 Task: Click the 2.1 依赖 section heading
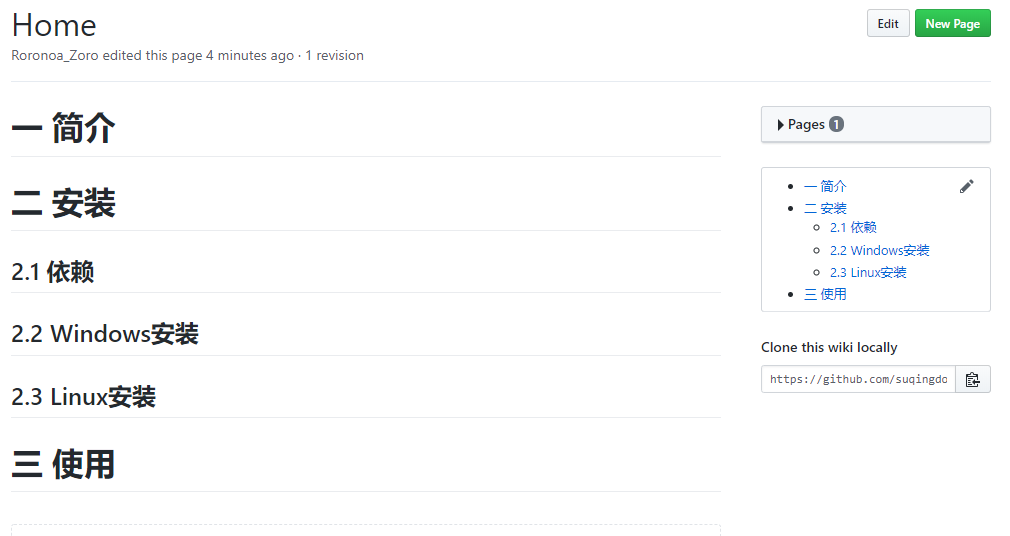pyautogui.click(x=52, y=271)
